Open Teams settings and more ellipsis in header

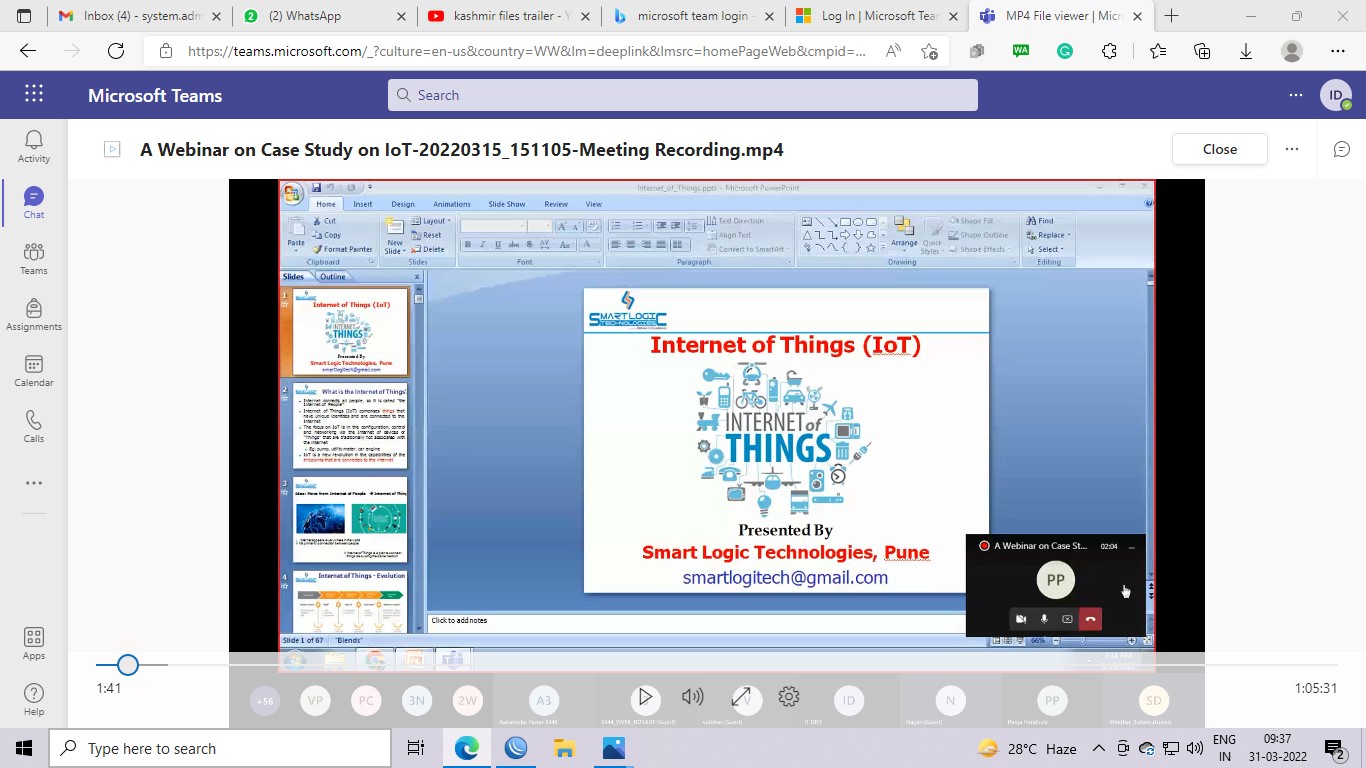1296,95
